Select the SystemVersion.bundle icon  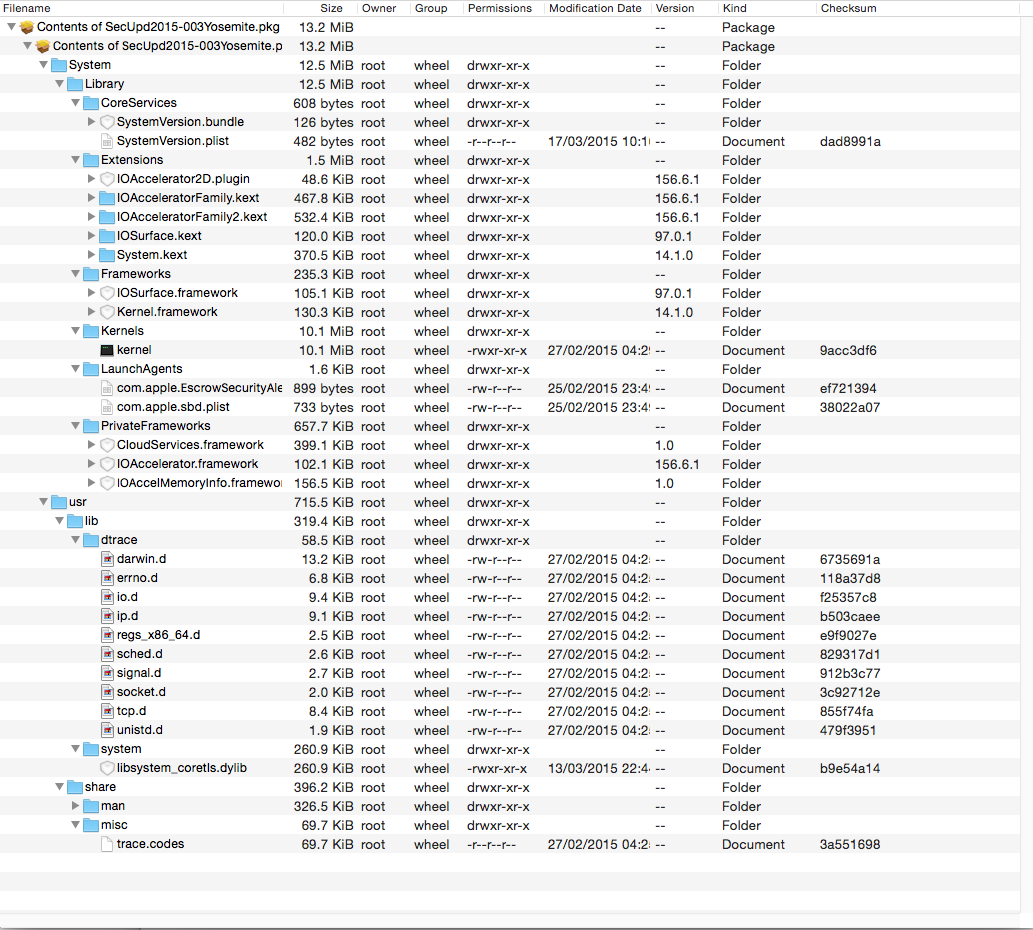click(107, 123)
